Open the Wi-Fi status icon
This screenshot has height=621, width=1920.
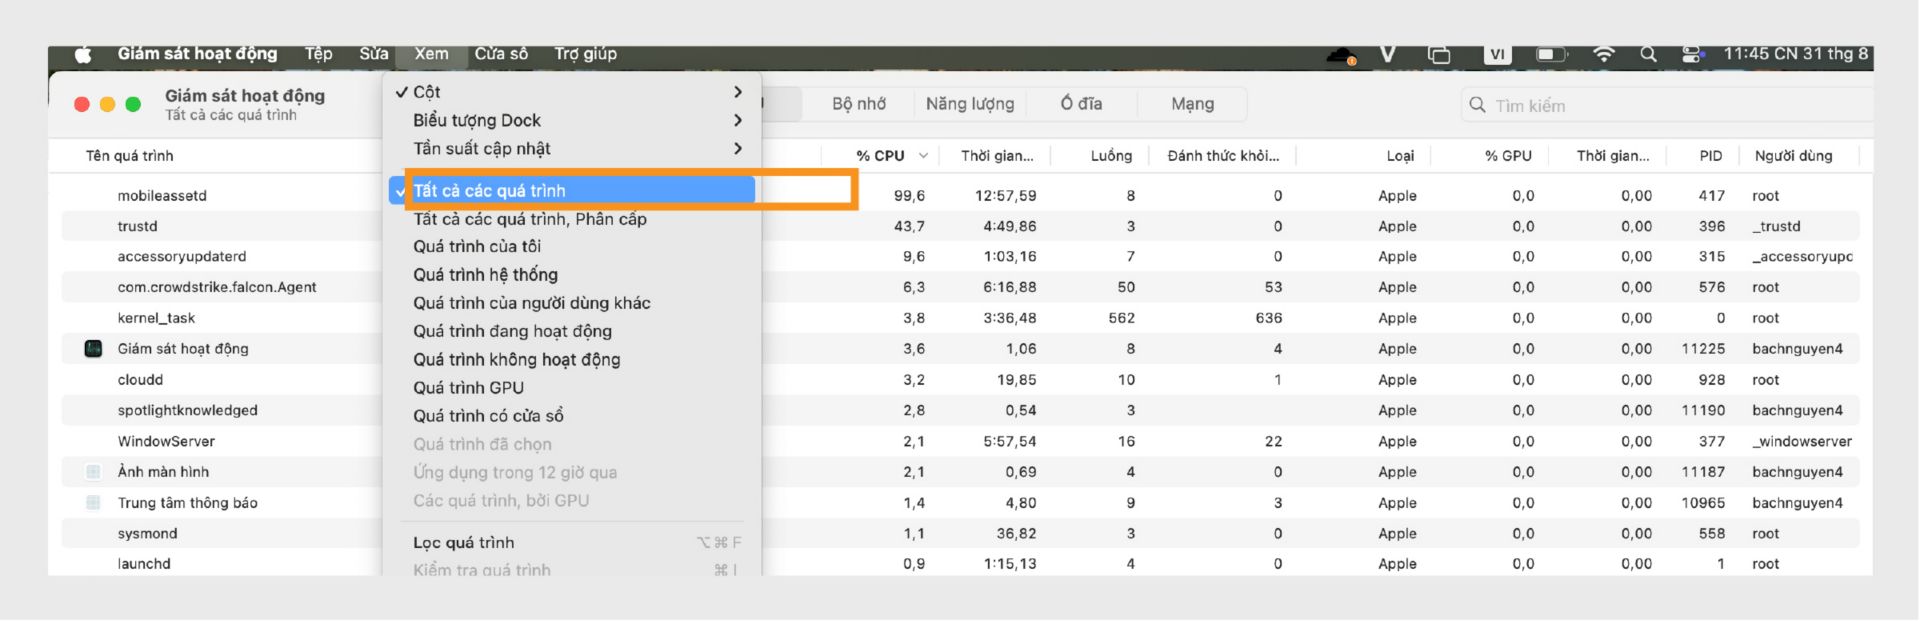[x=1603, y=55]
